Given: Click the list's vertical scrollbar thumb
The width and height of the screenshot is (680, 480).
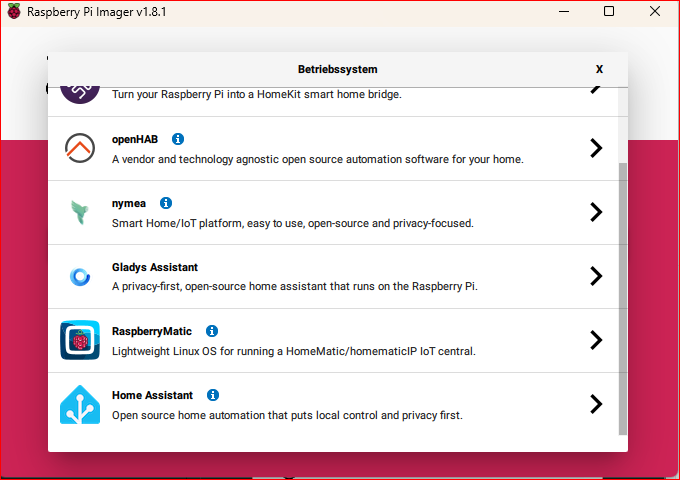Looking at the screenshot, I should pyautogui.click(x=623, y=299).
